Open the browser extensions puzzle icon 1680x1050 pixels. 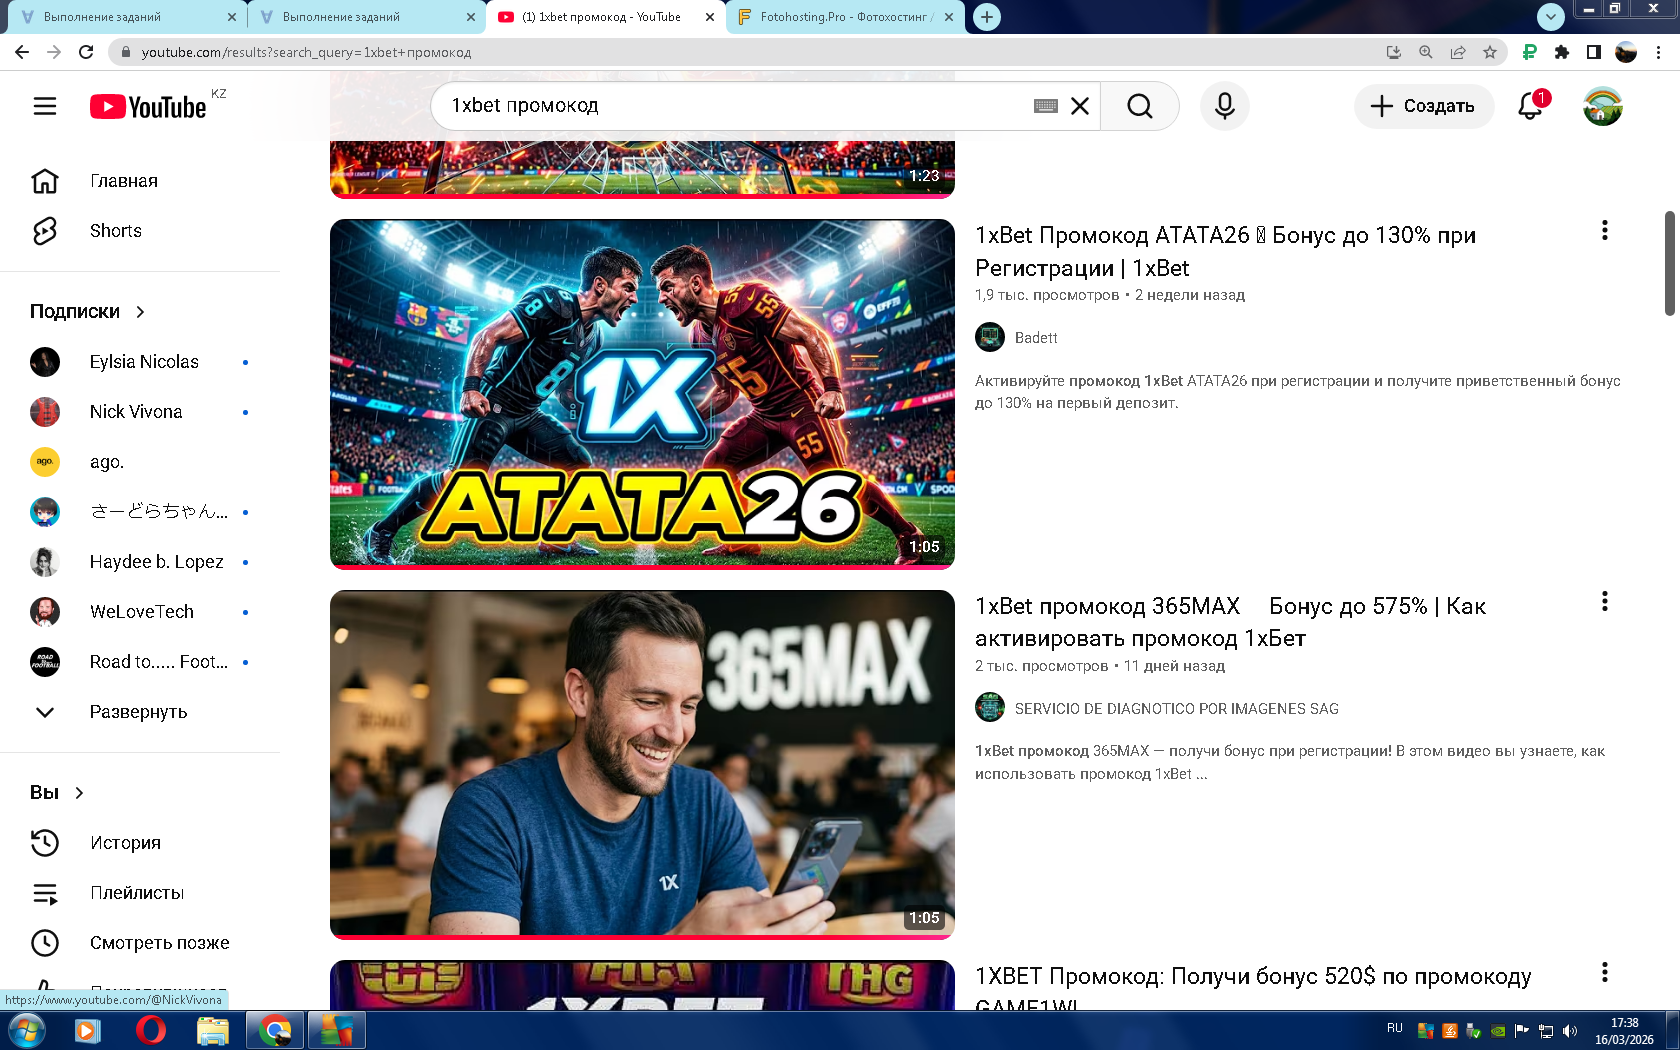click(1562, 52)
